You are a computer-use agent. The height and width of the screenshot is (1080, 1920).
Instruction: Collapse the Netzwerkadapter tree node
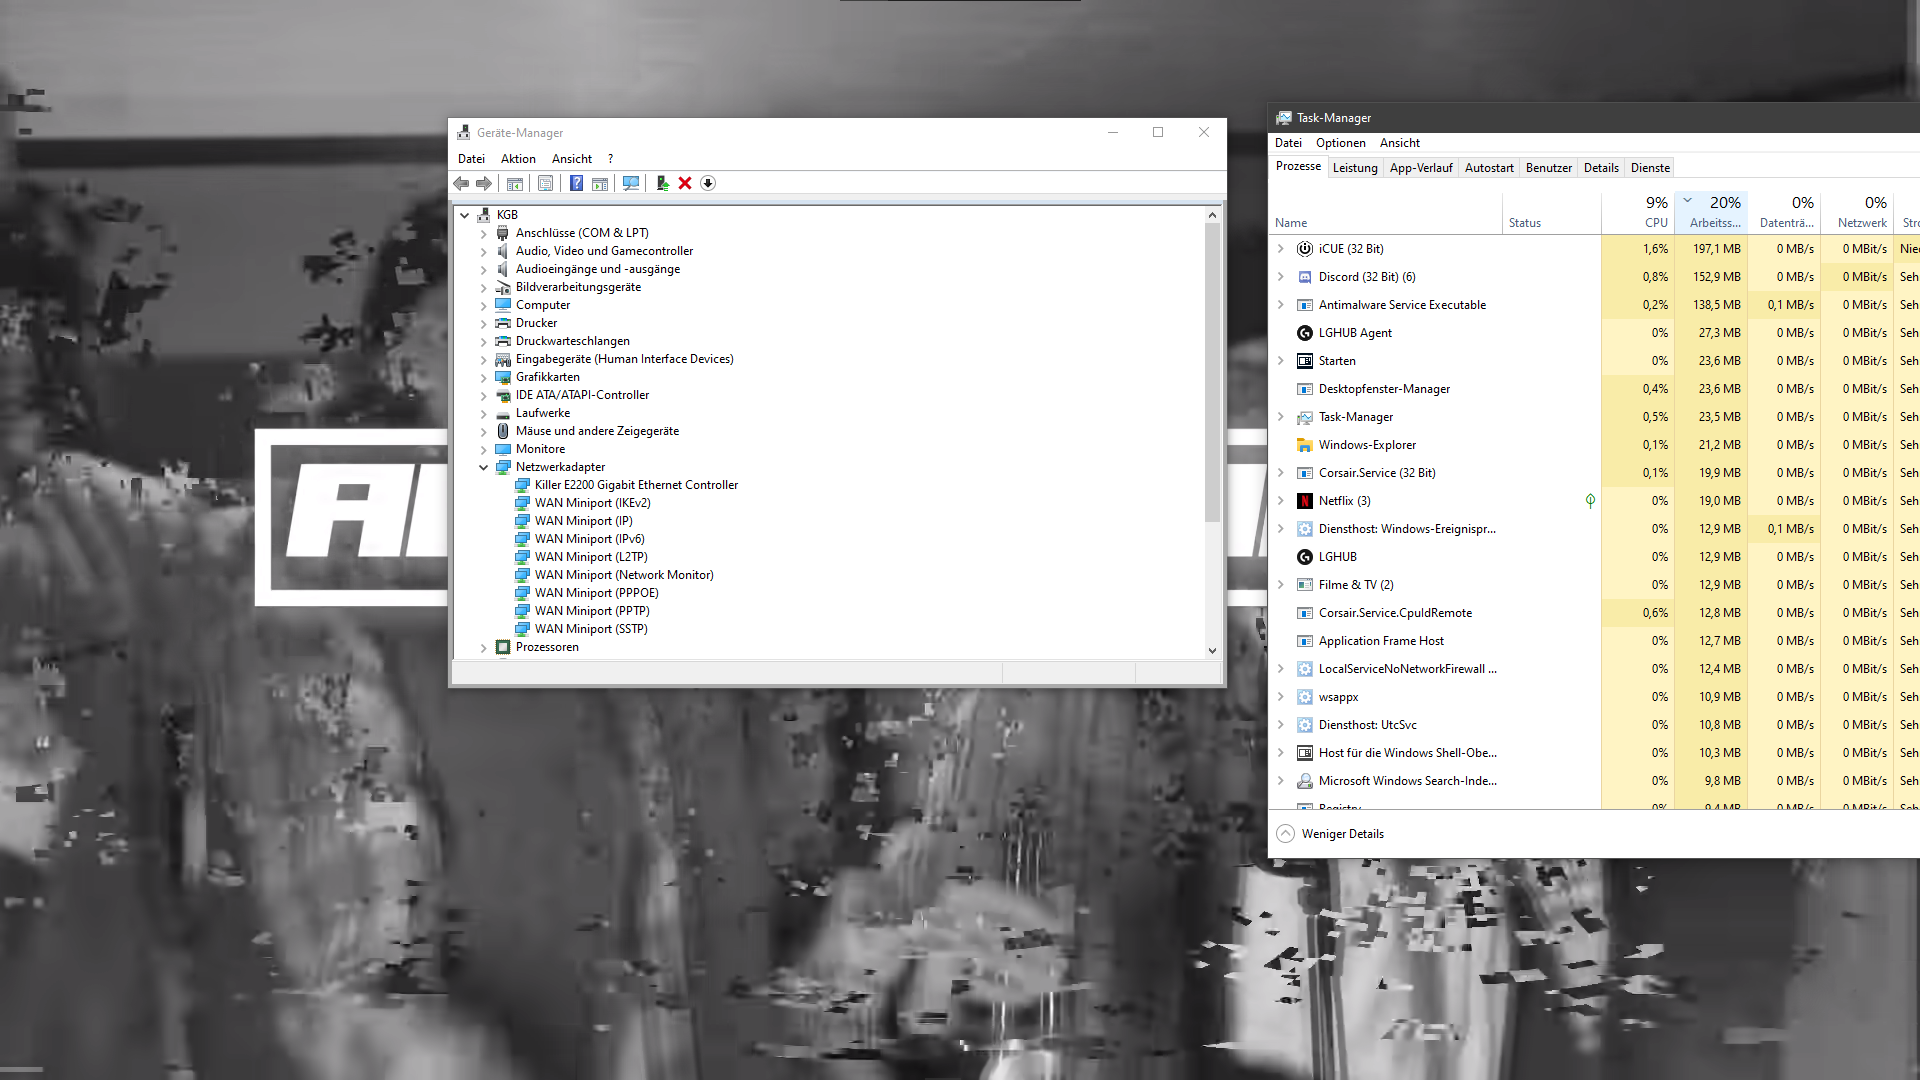484,467
